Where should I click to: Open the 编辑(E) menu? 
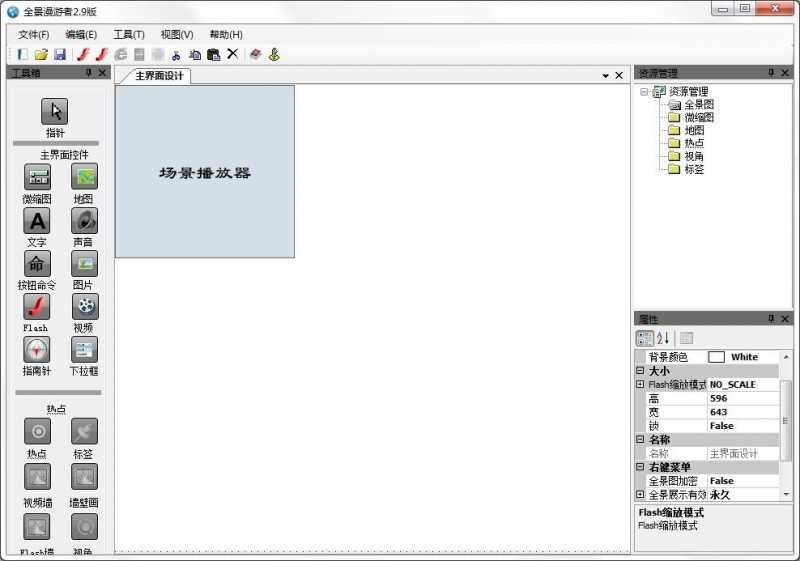click(81, 35)
